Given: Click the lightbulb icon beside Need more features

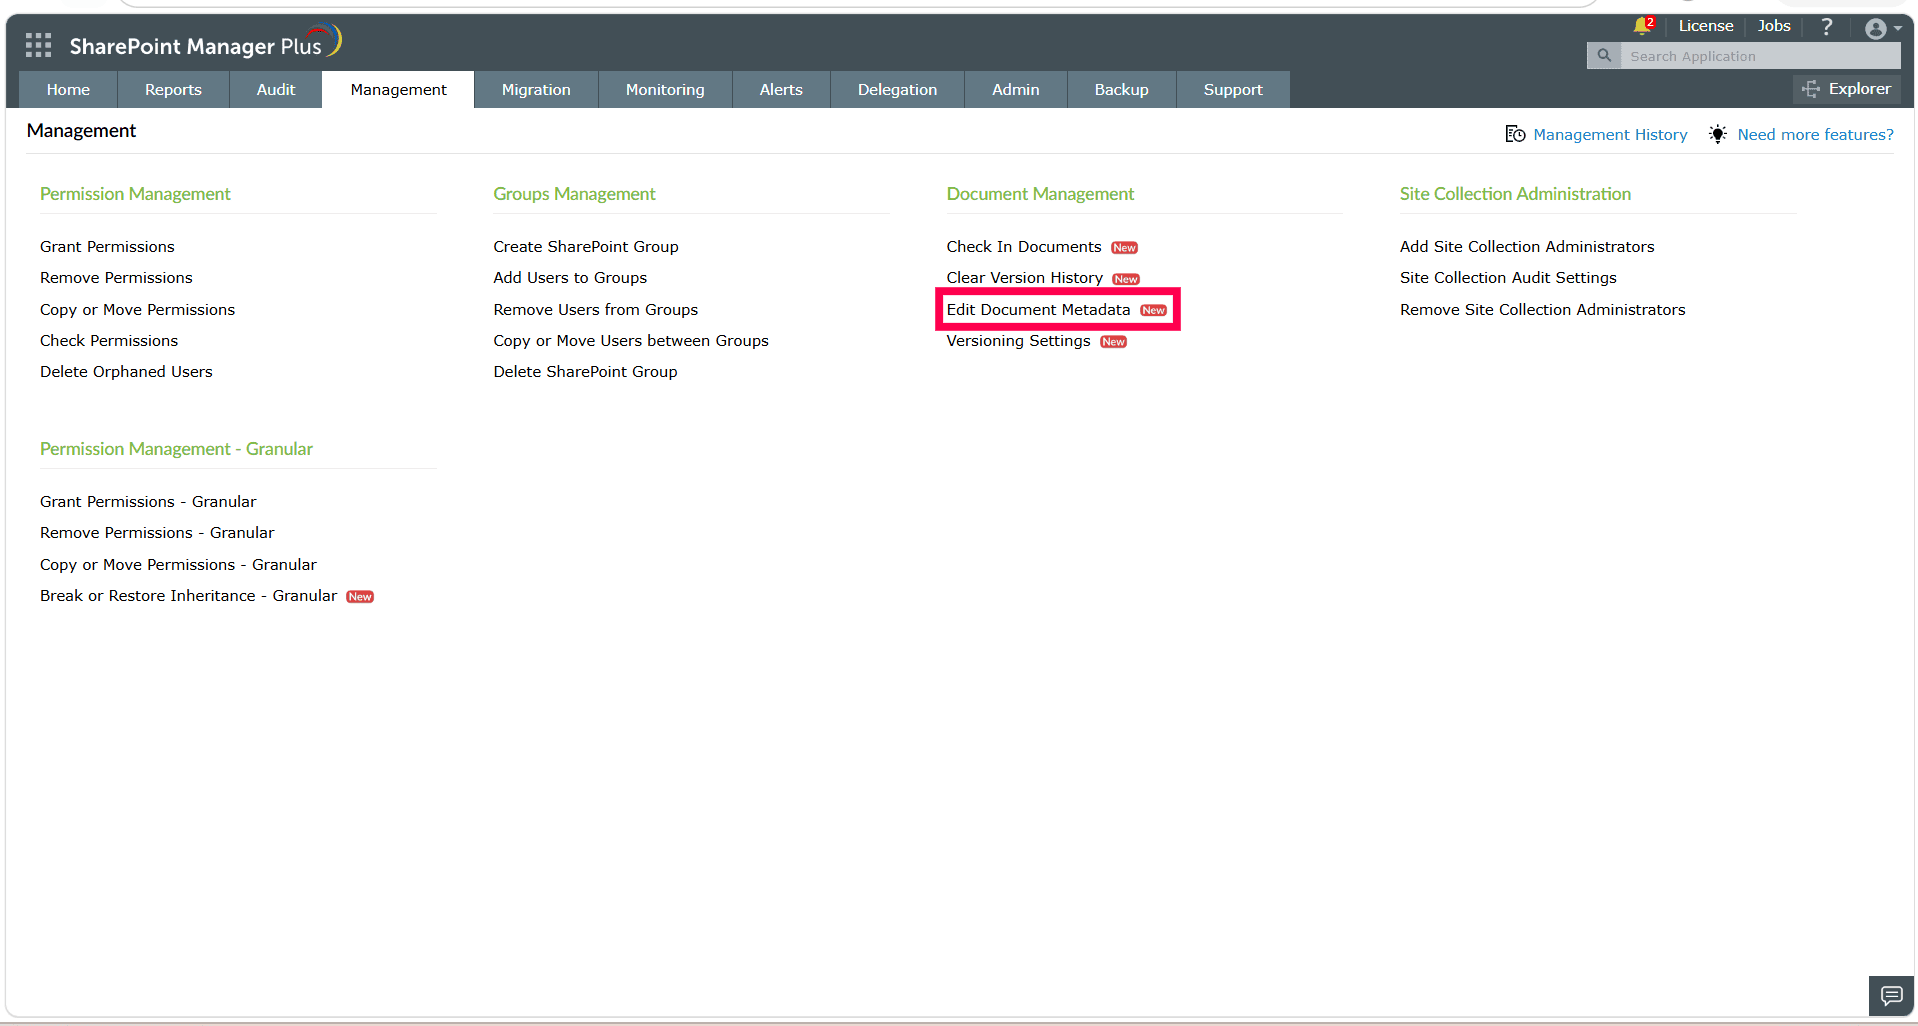Looking at the screenshot, I should click(x=1718, y=134).
